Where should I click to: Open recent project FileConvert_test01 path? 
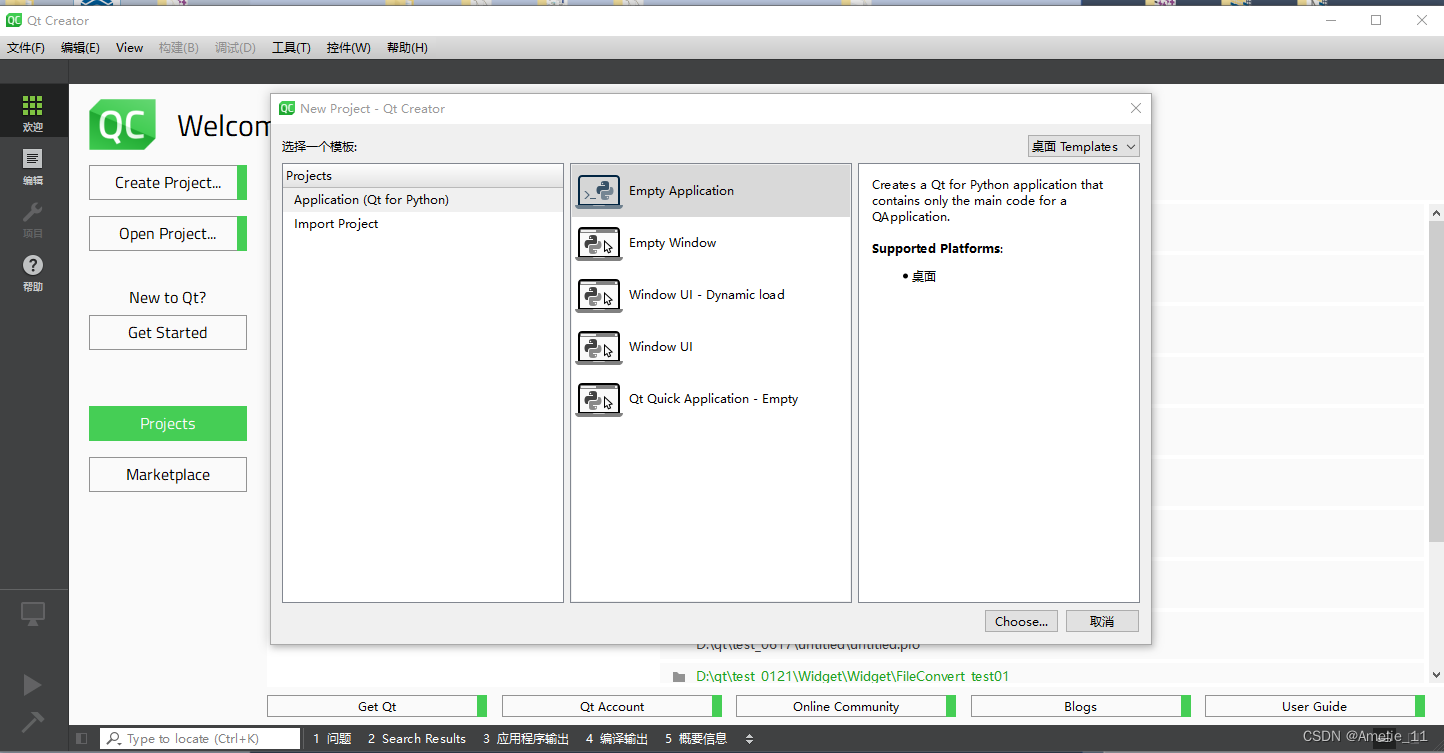point(853,677)
